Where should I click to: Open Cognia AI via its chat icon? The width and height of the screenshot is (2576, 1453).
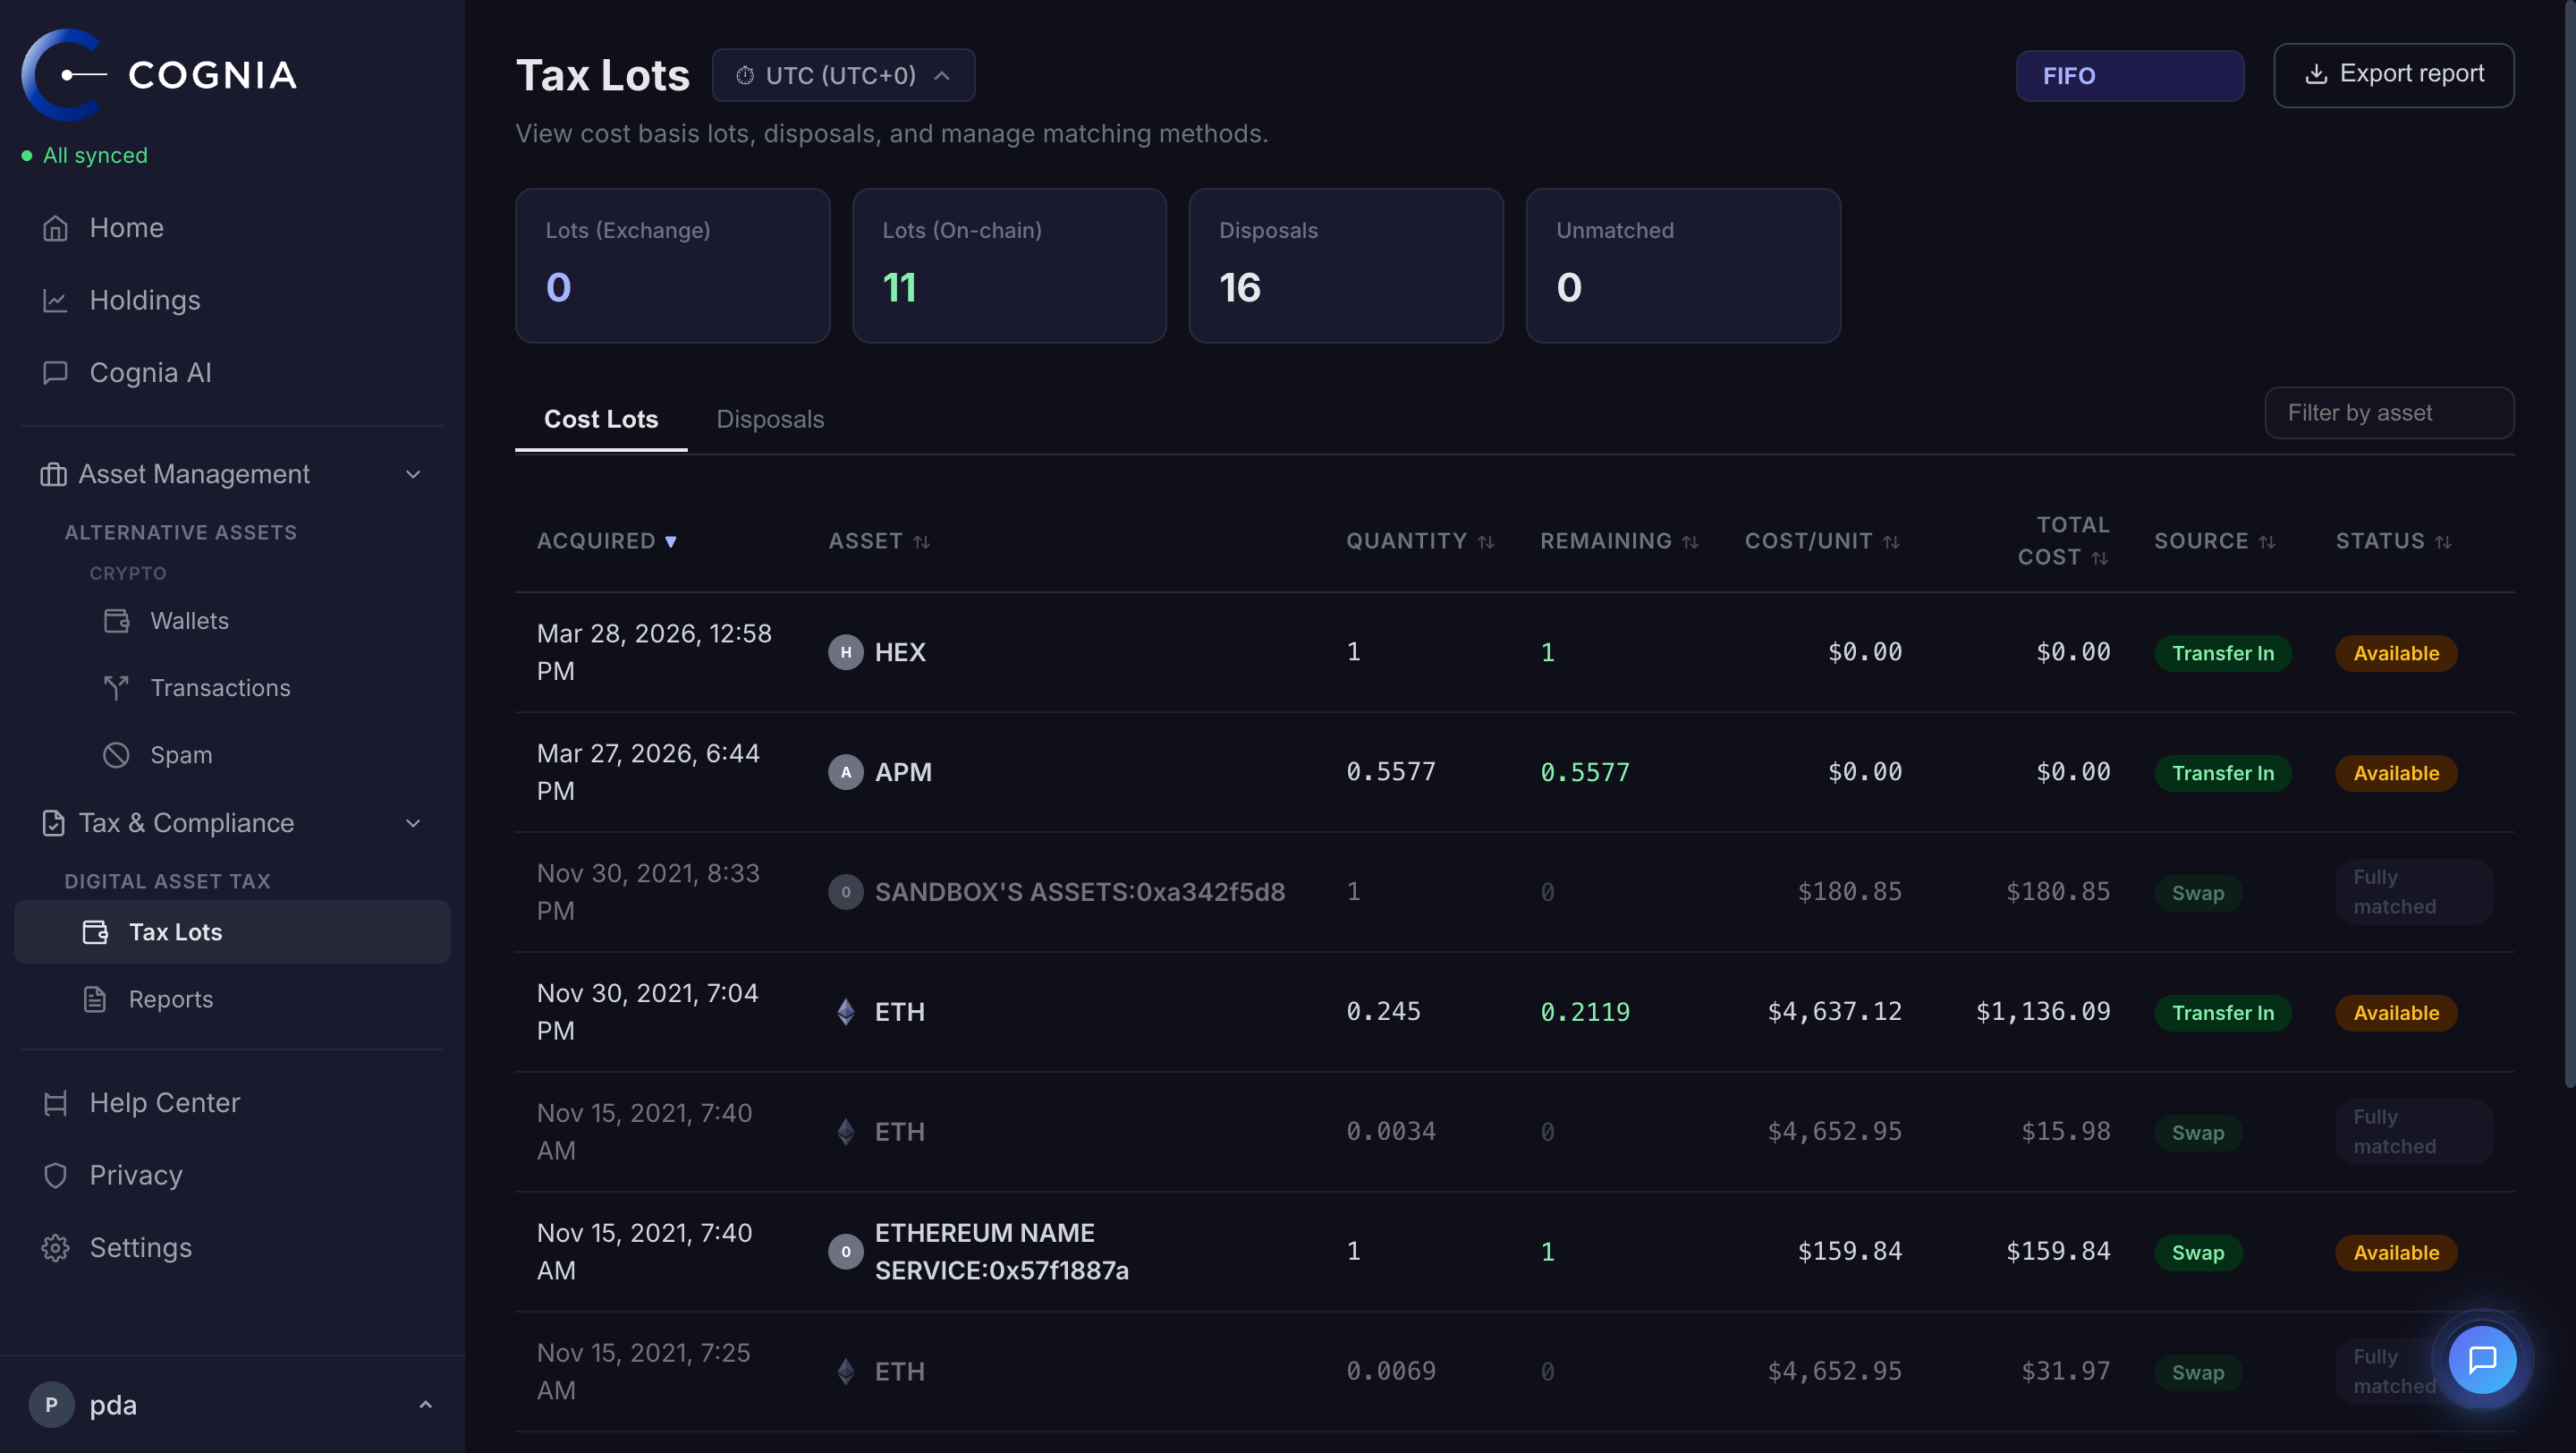pos(55,372)
